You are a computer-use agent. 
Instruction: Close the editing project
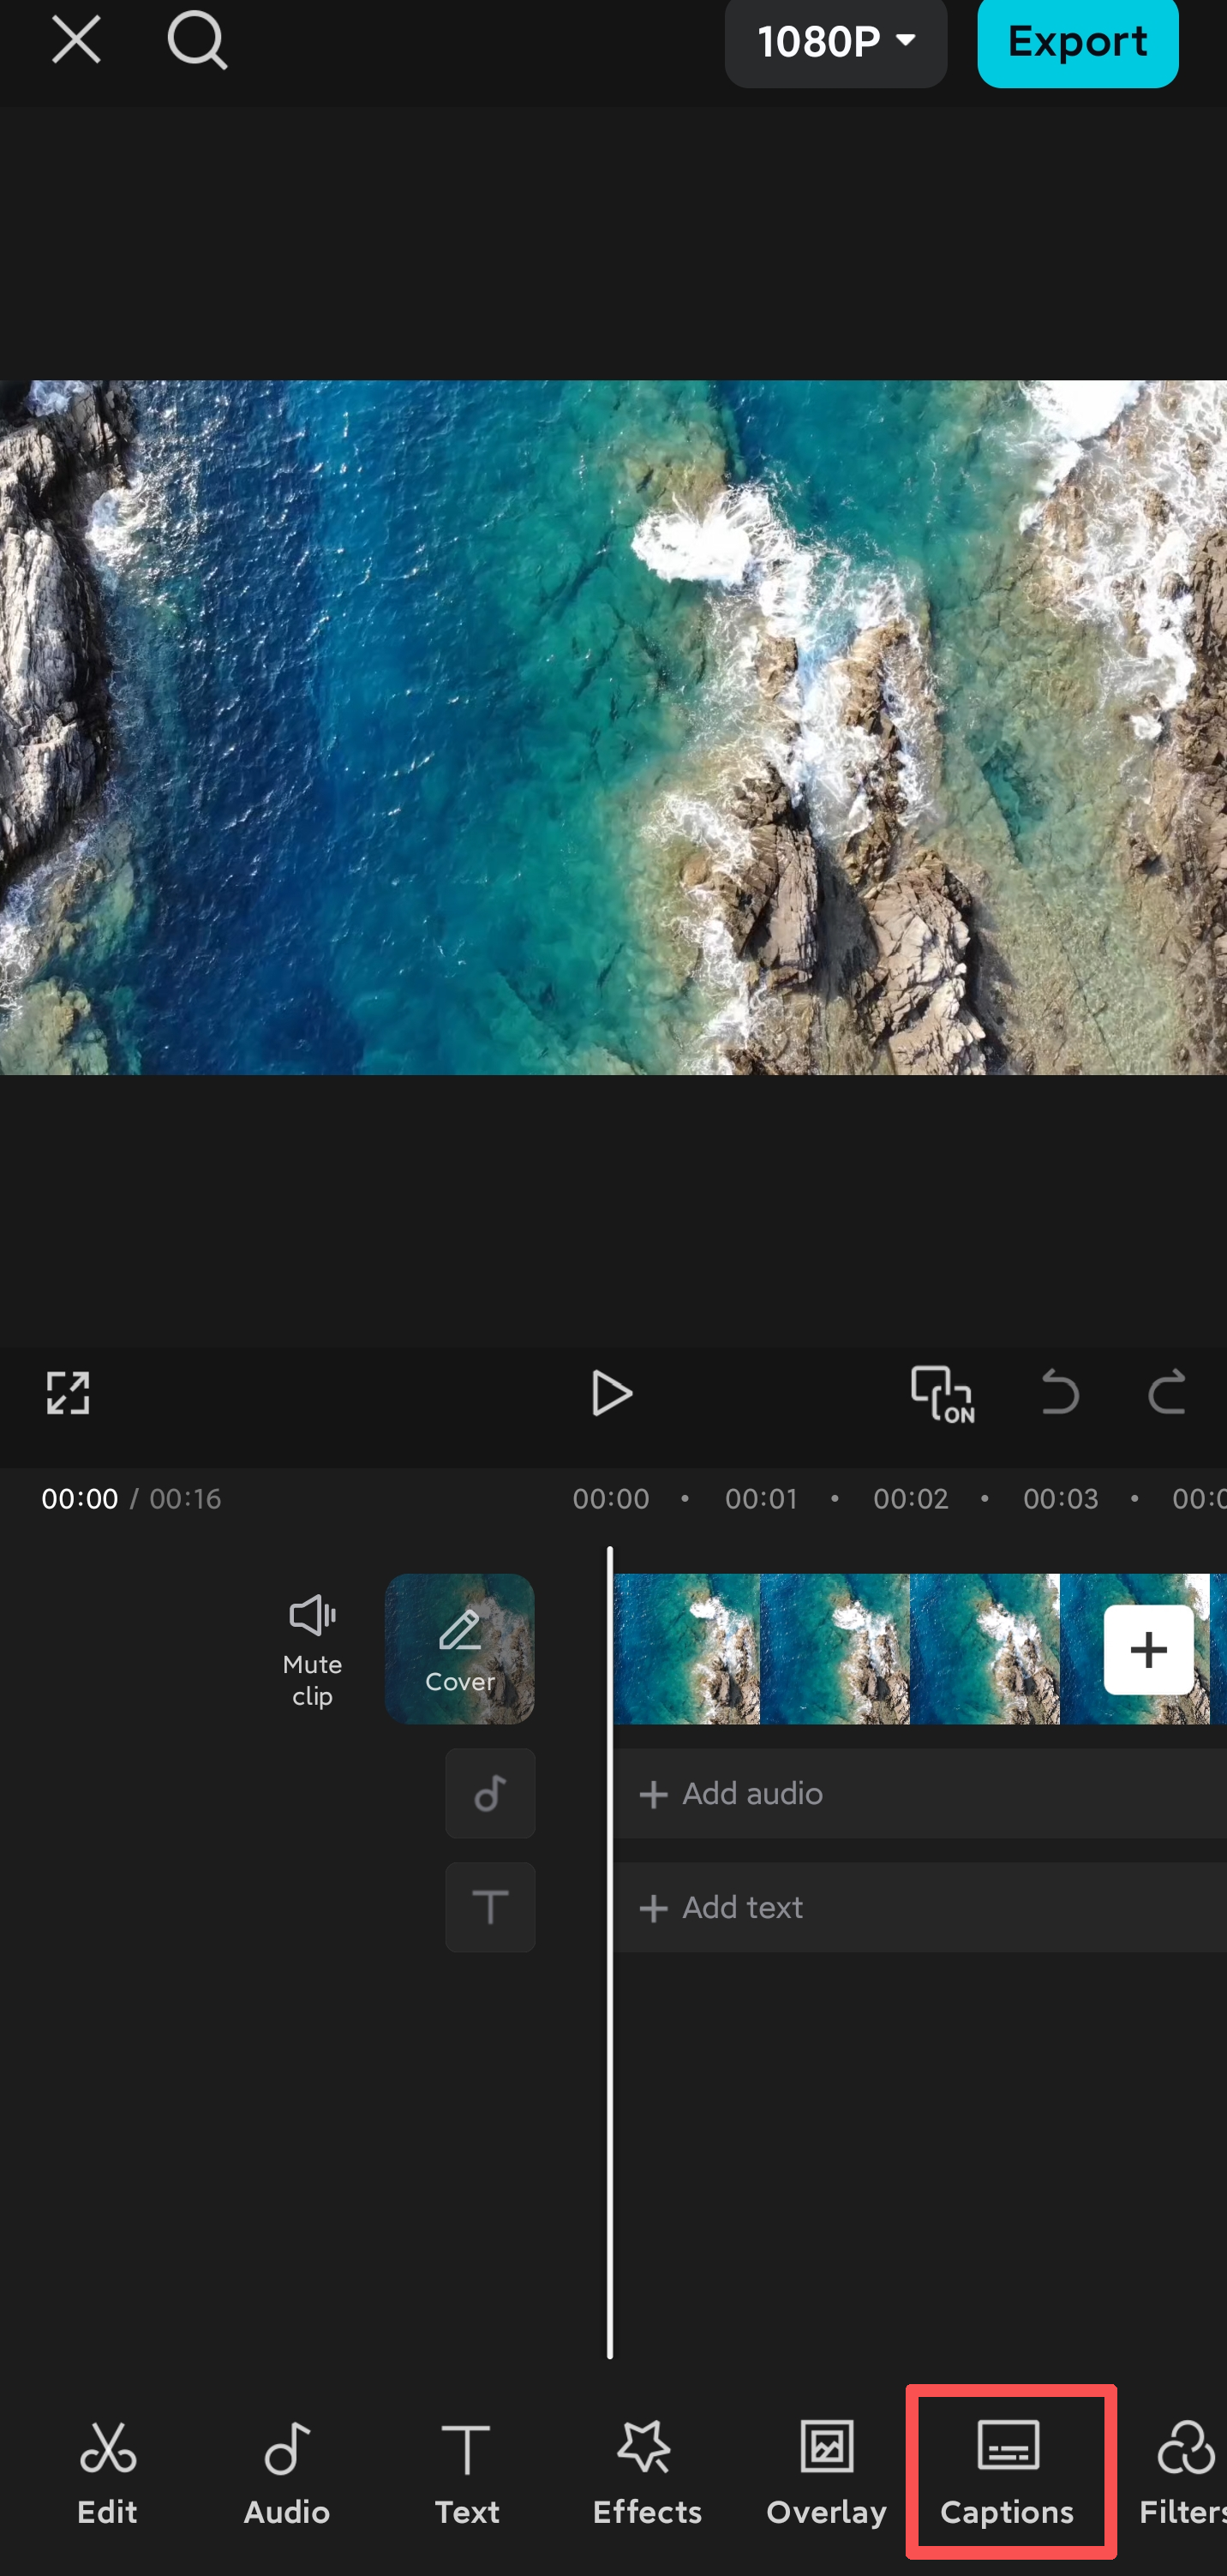[x=76, y=40]
